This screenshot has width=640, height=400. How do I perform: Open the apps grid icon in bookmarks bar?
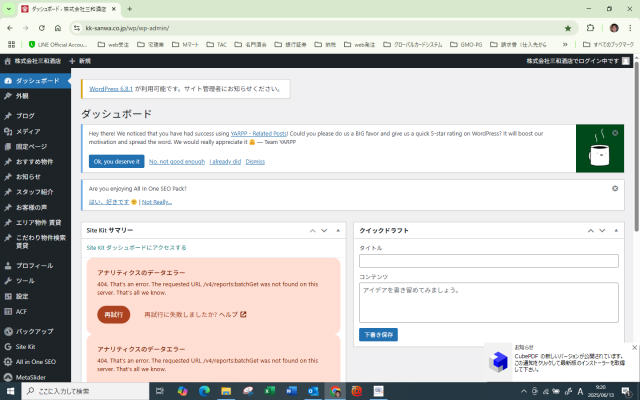click(11, 44)
